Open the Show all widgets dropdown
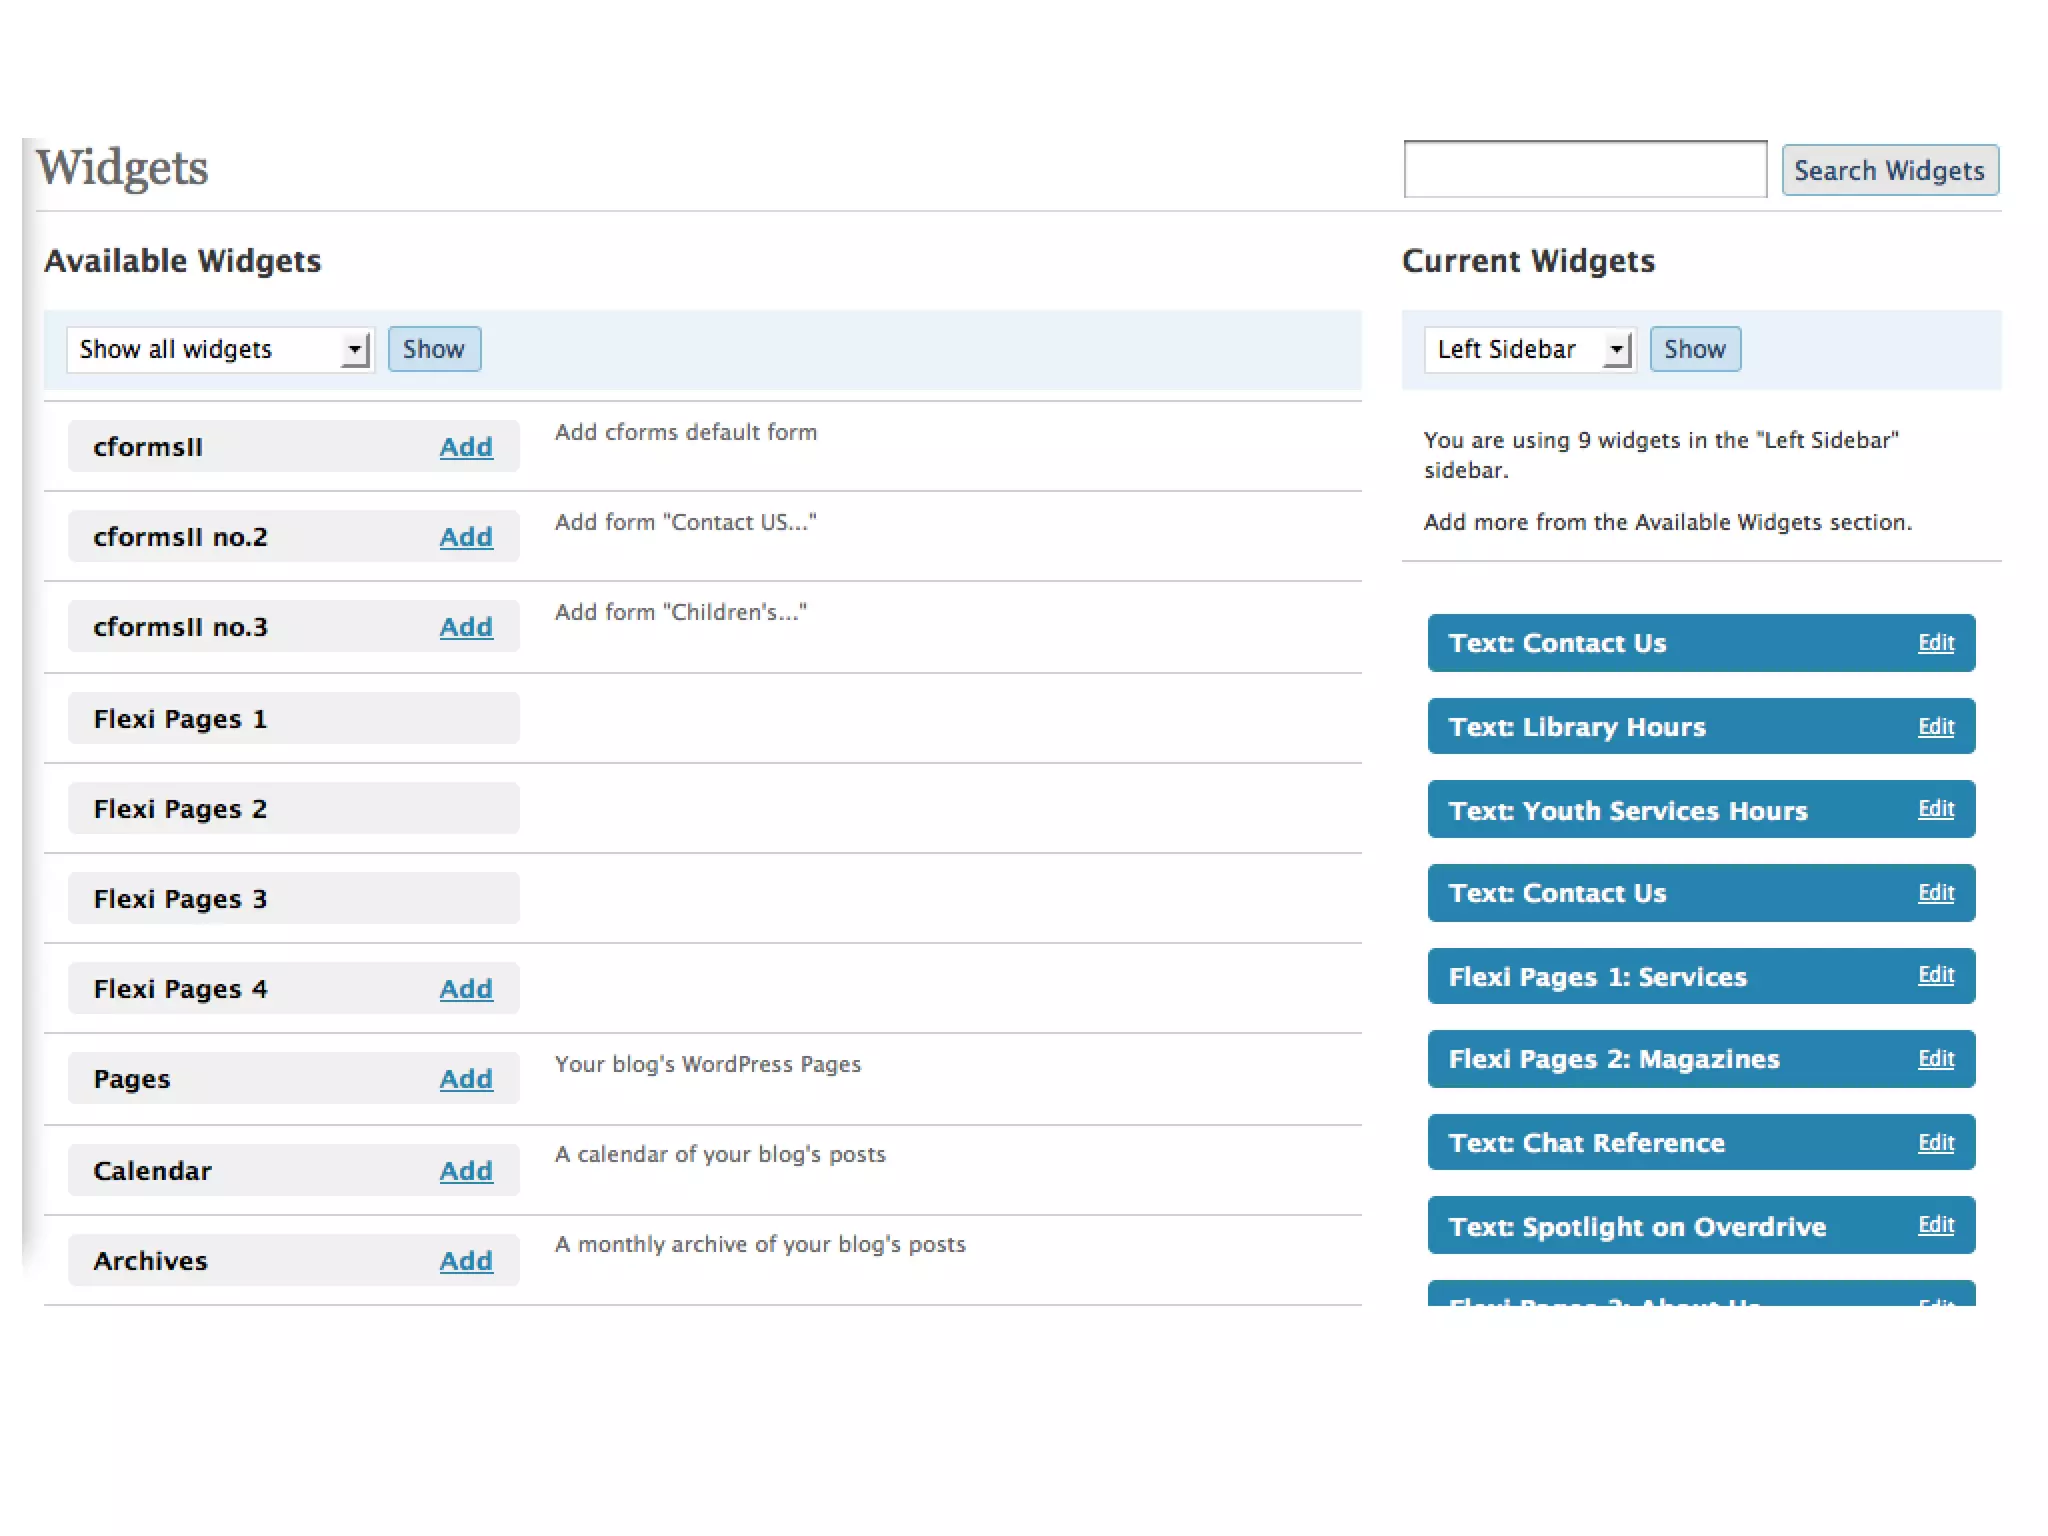The width and height of the screenshot is (2048, 1536). click(x=219, y=349)
